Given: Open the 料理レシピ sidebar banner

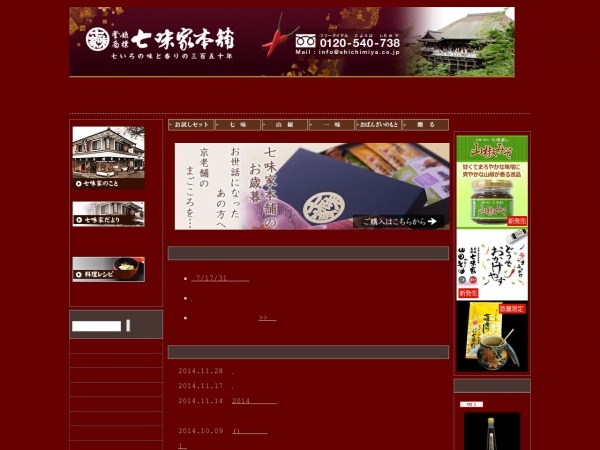Looking at the screenshot, I should [x=109, y=269].
